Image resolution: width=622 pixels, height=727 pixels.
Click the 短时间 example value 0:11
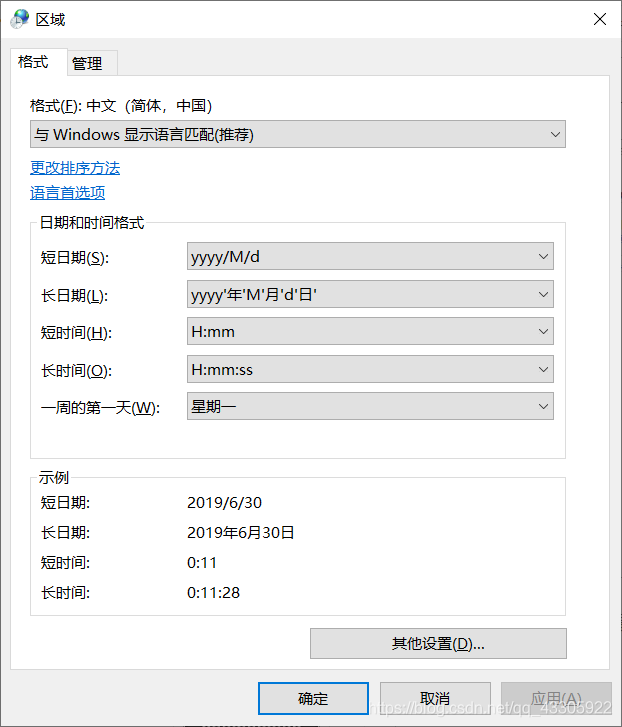click(x=202, y=563)
